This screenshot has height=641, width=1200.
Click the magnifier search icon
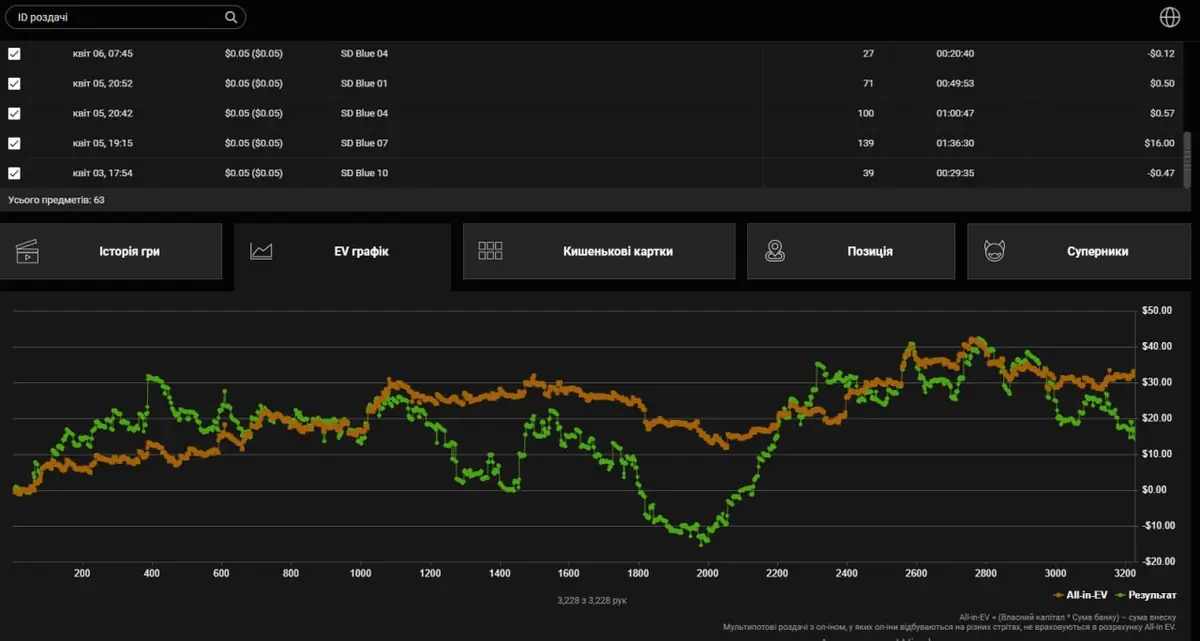tap(231, 17)
